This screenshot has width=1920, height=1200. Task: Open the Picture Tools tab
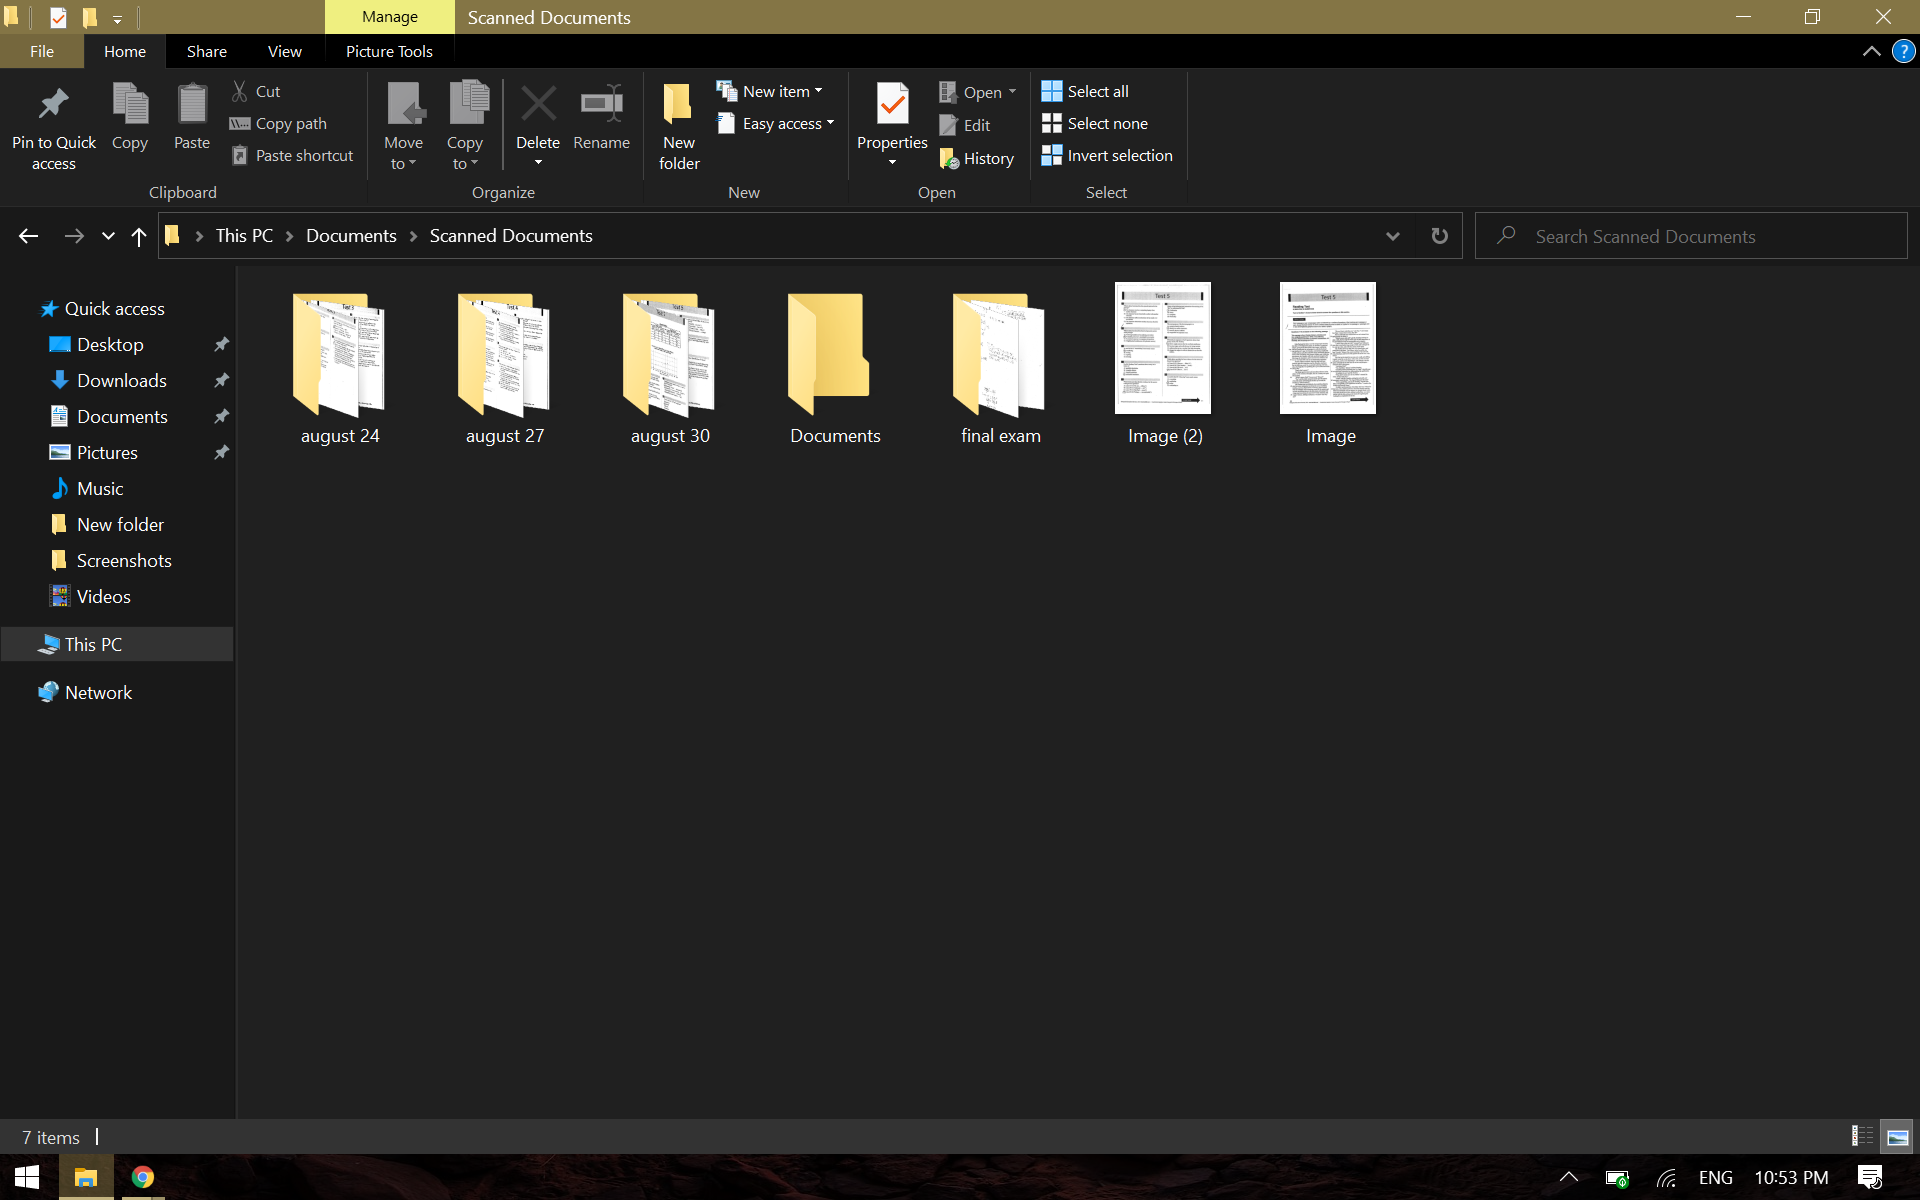tap(389, 51)
